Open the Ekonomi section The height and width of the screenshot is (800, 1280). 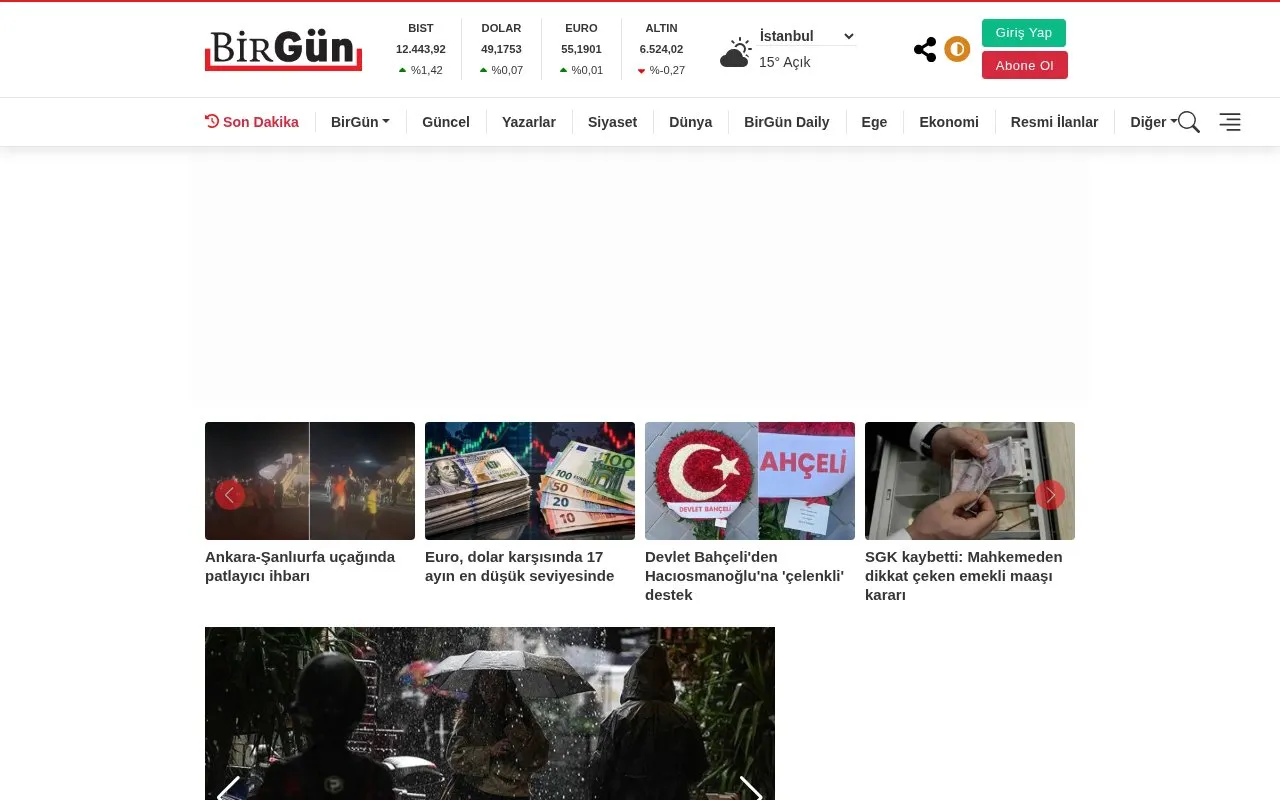949,122
